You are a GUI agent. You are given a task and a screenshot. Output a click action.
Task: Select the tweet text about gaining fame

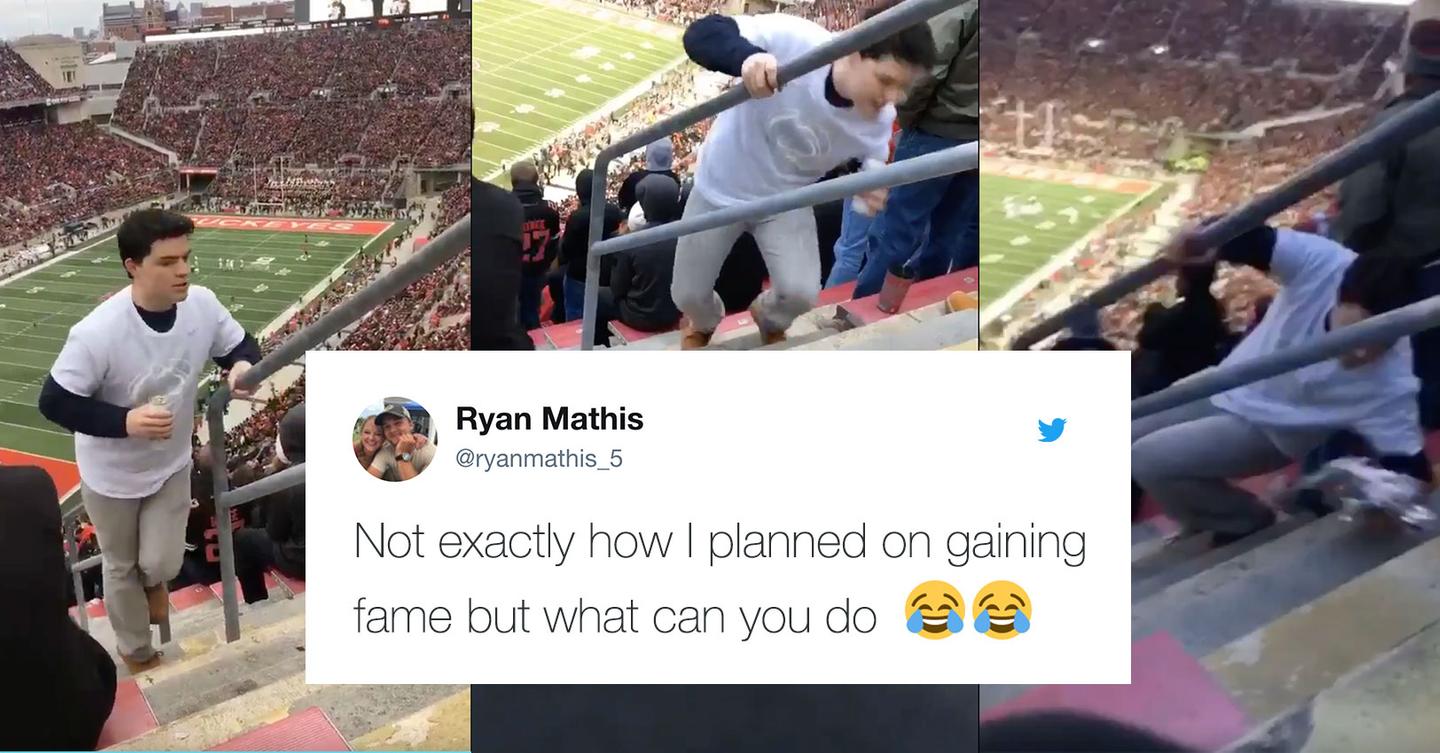click(719, 580)
